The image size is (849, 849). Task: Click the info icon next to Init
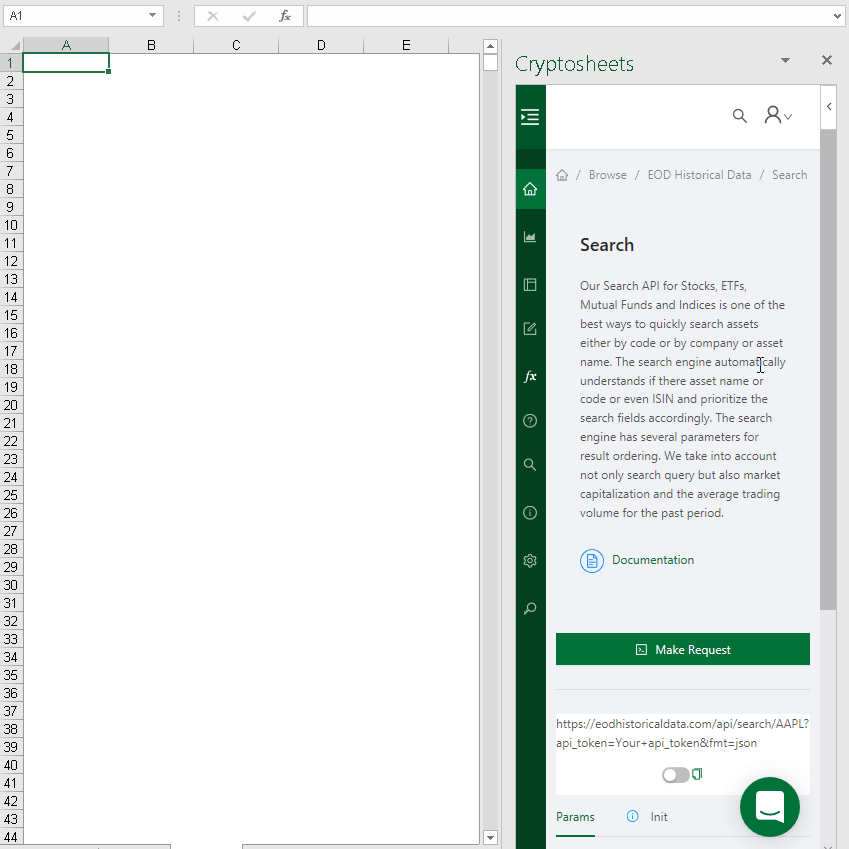coord(632,816)
